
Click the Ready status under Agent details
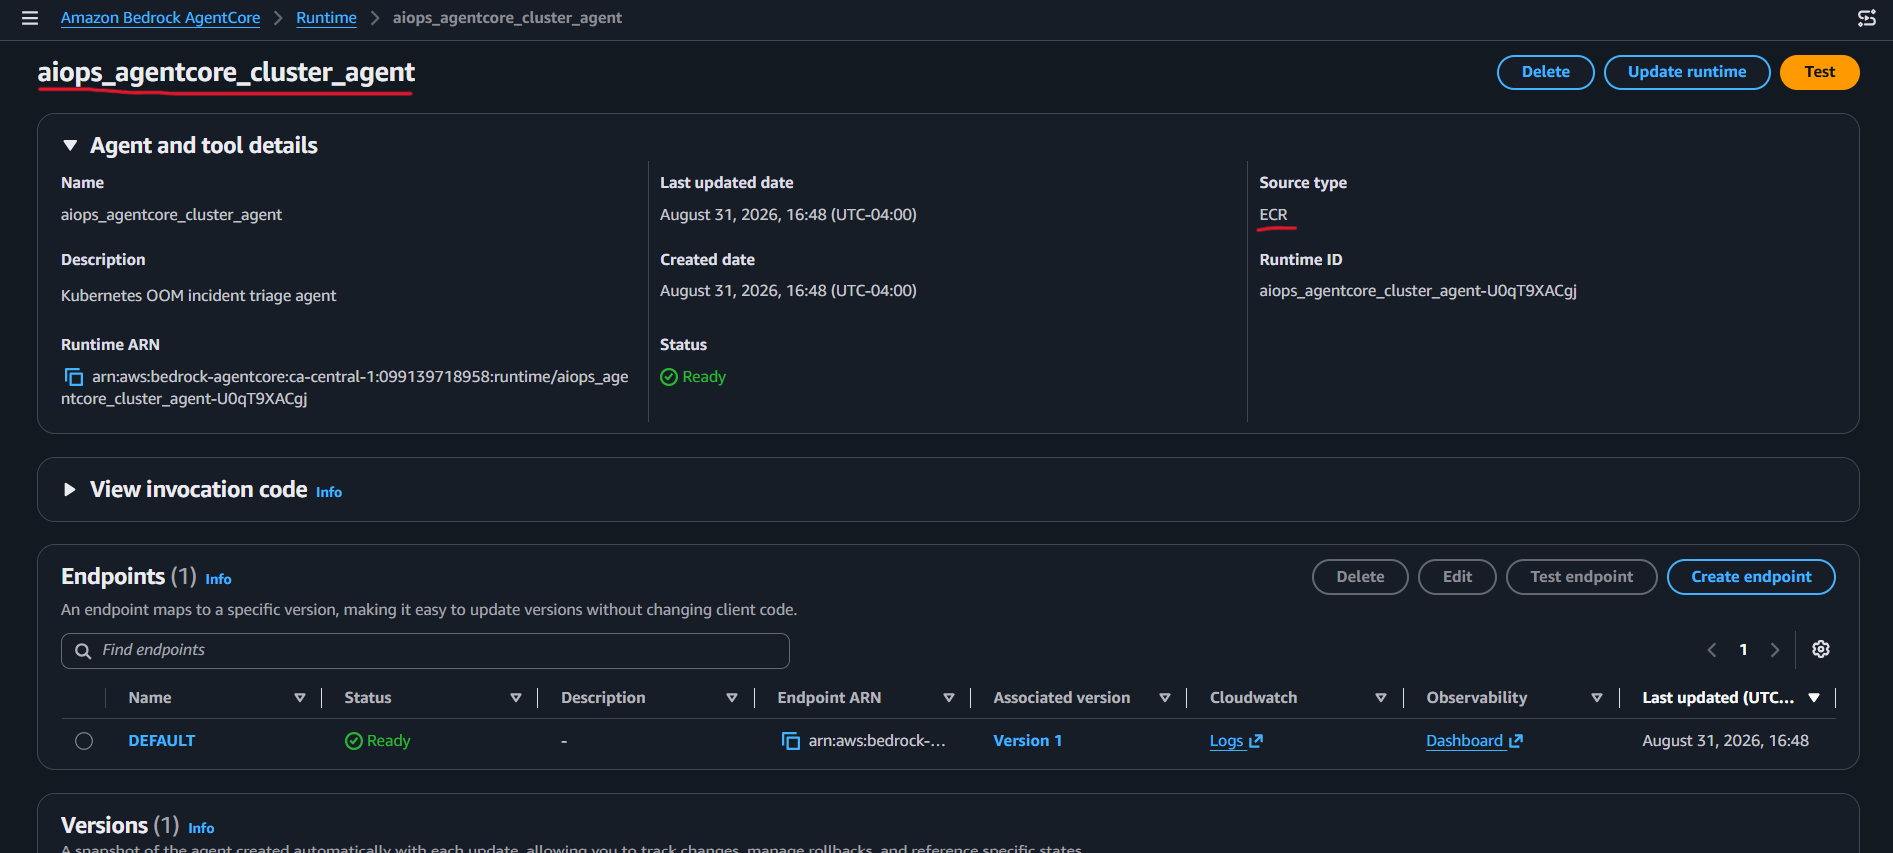[x=693, y=377]
